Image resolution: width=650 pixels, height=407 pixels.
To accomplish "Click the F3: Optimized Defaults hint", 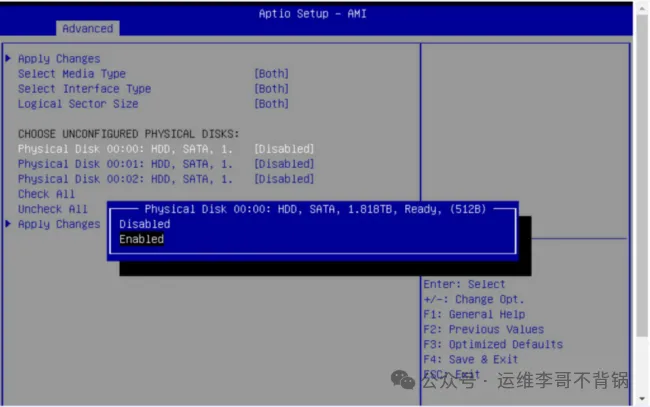I will tap(492, 344).
